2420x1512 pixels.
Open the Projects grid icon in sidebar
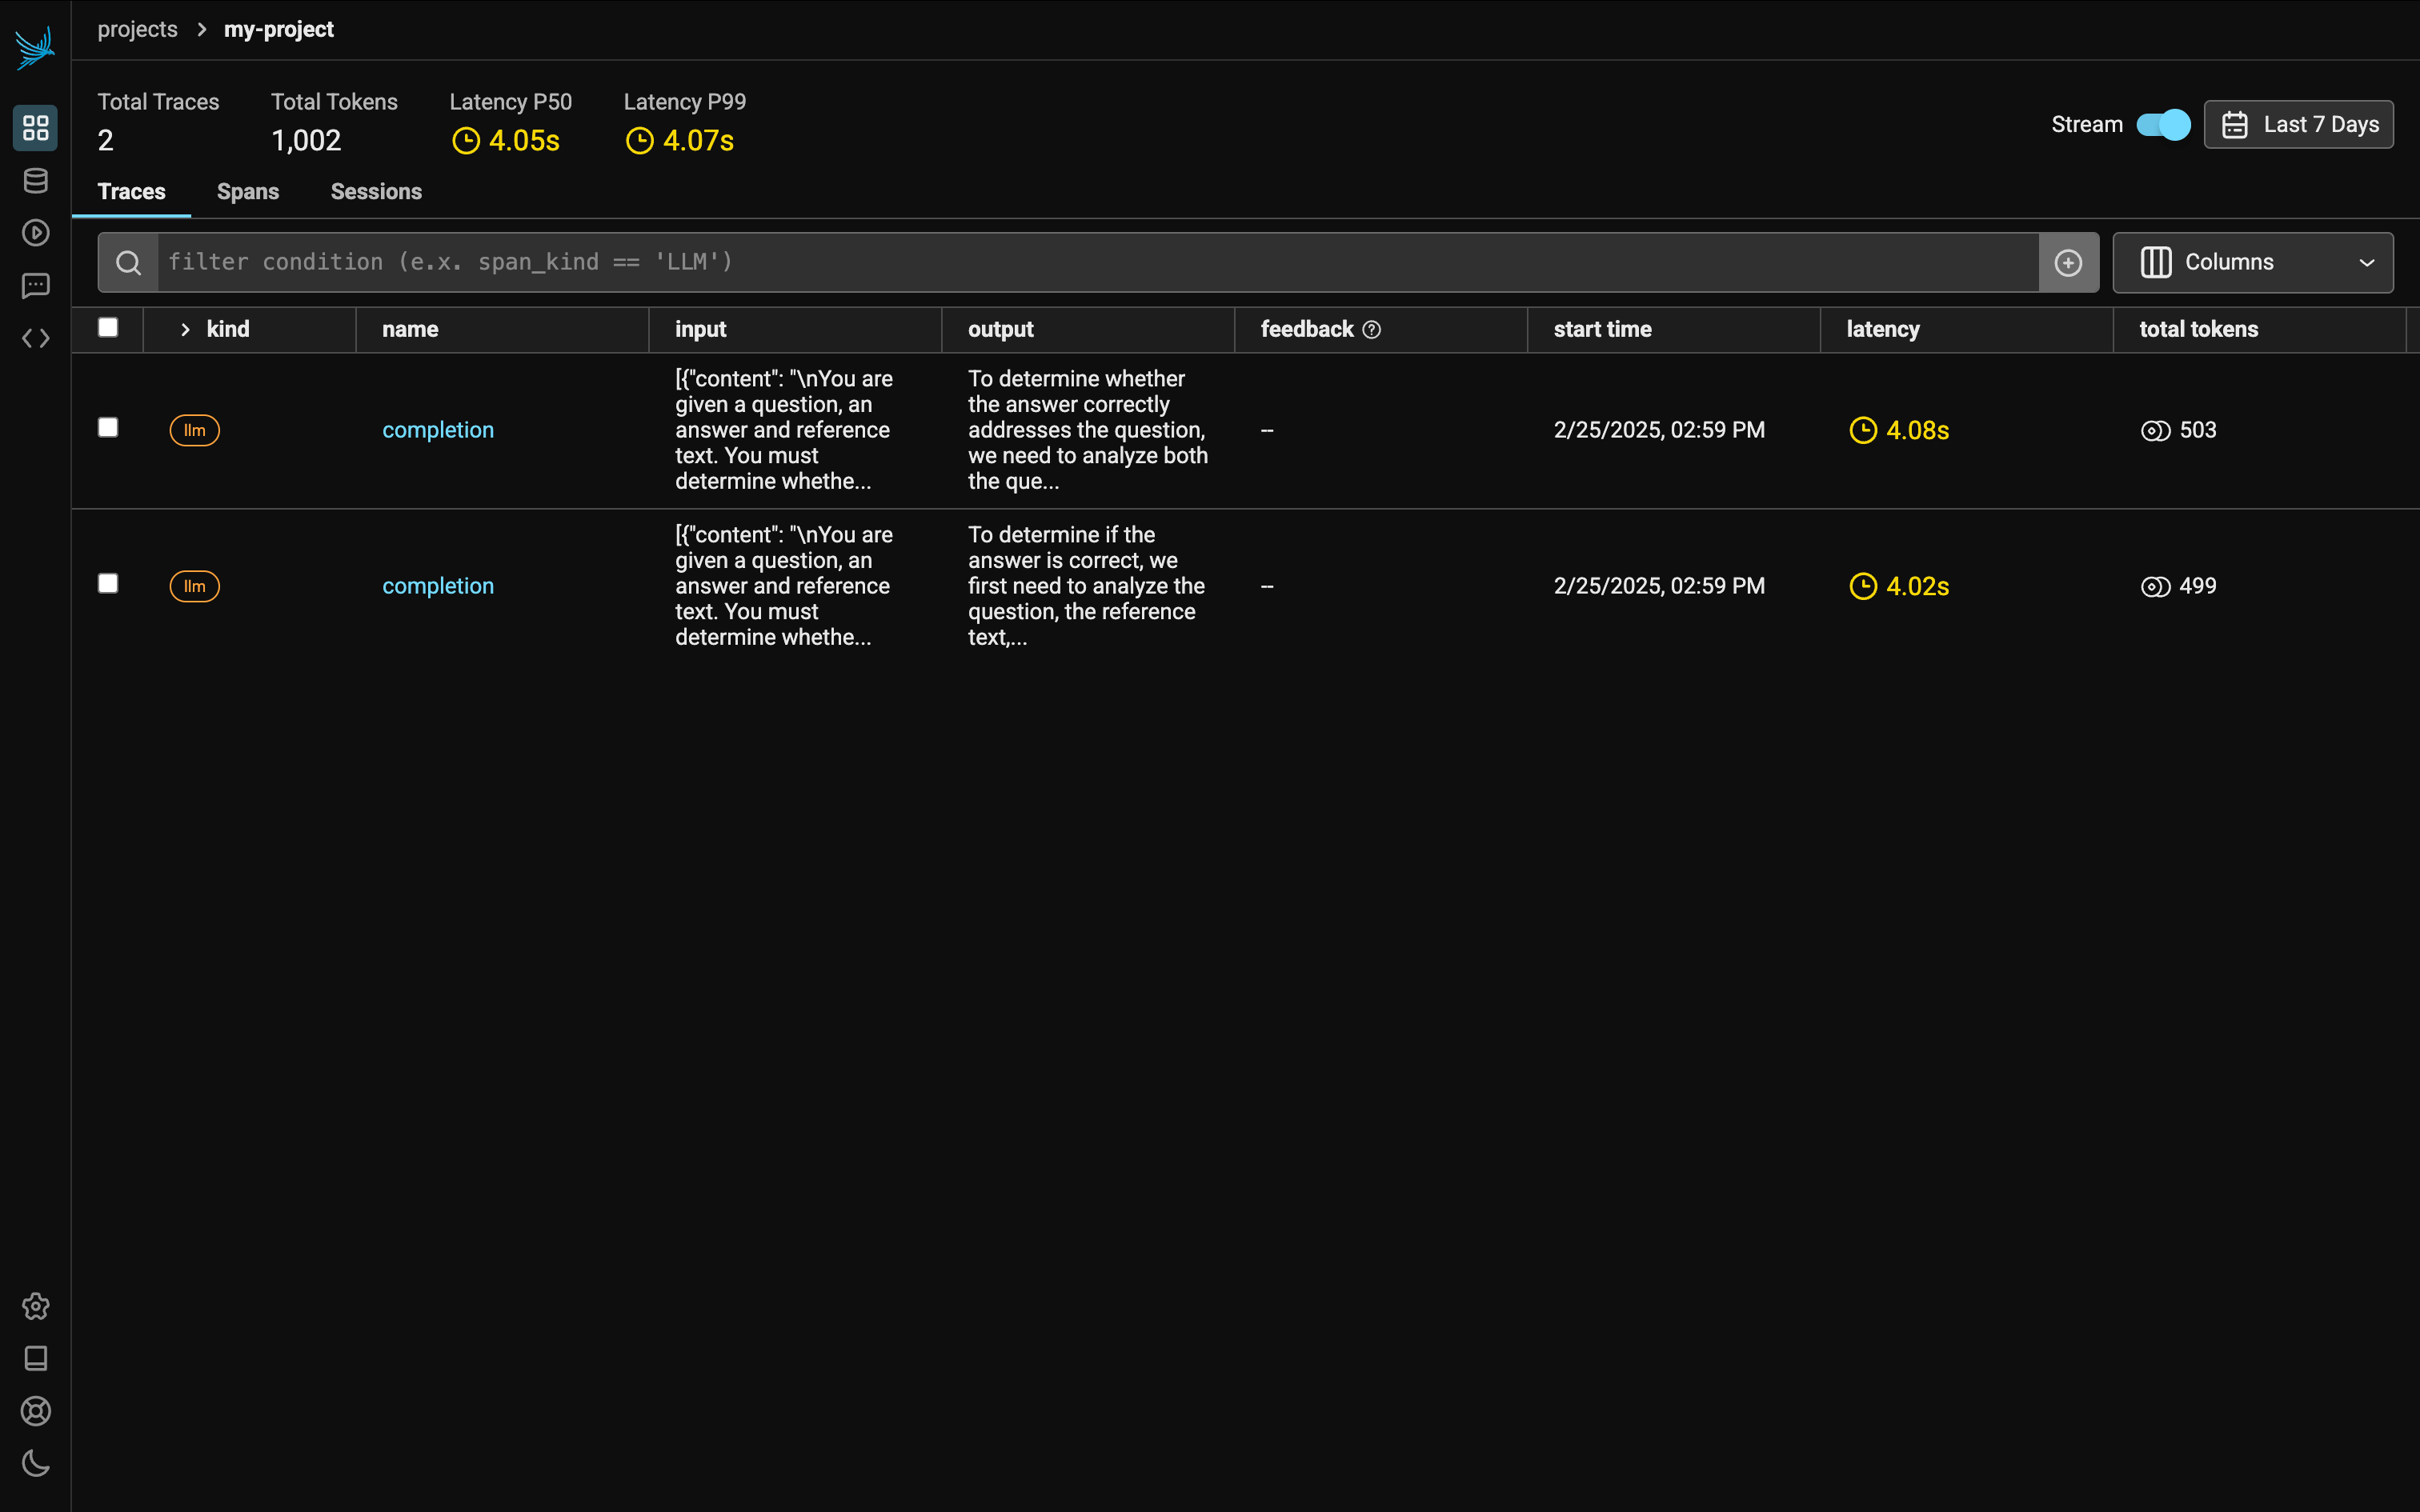36,128
